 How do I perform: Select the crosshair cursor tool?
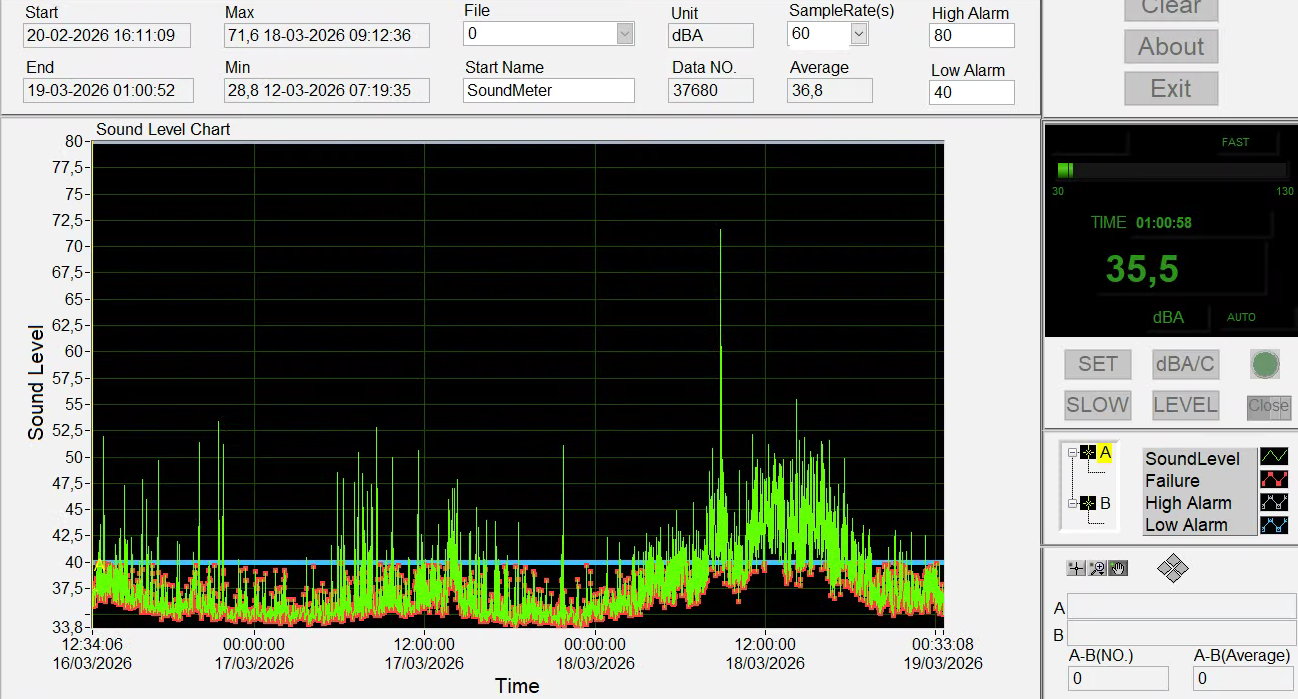tap(1076, 568)
